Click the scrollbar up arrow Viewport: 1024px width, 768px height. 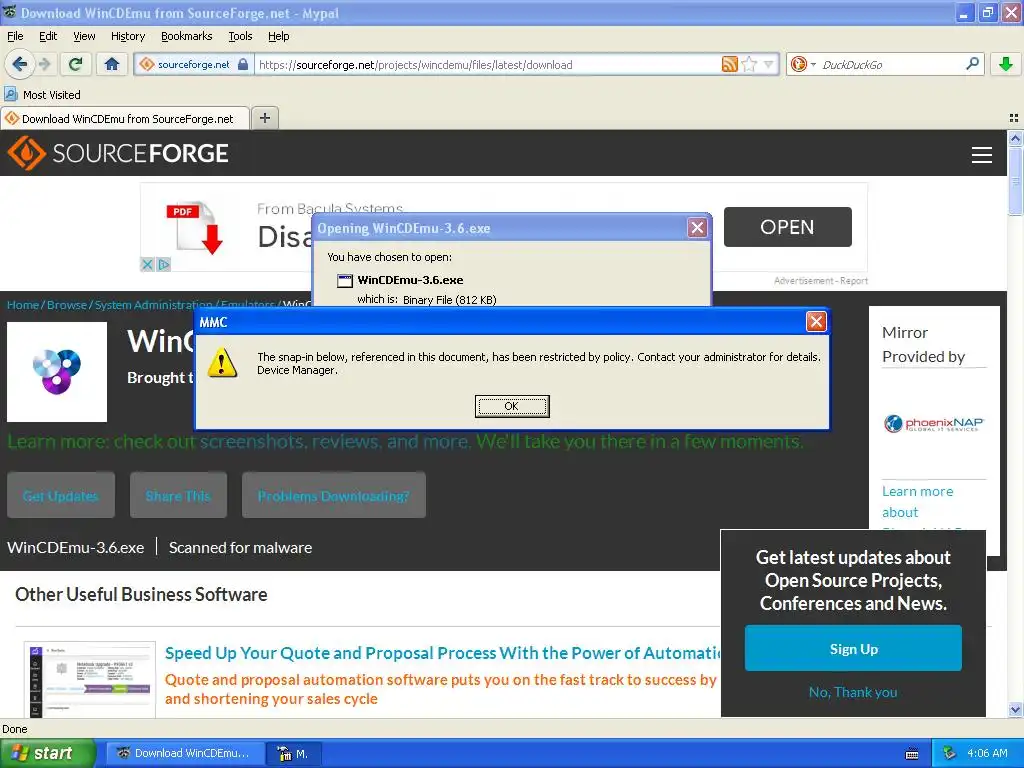point(1015,138)
